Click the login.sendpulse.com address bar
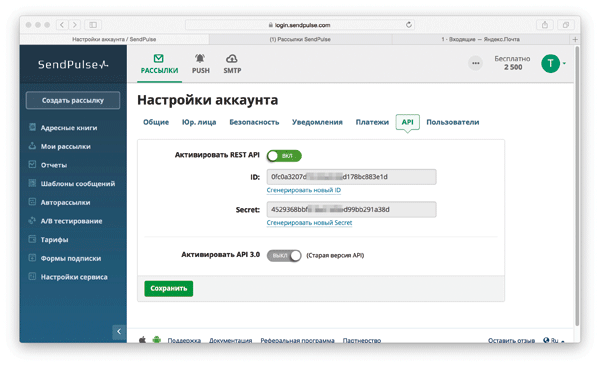Screen dimensions: 600x366 tap(300, 25)
